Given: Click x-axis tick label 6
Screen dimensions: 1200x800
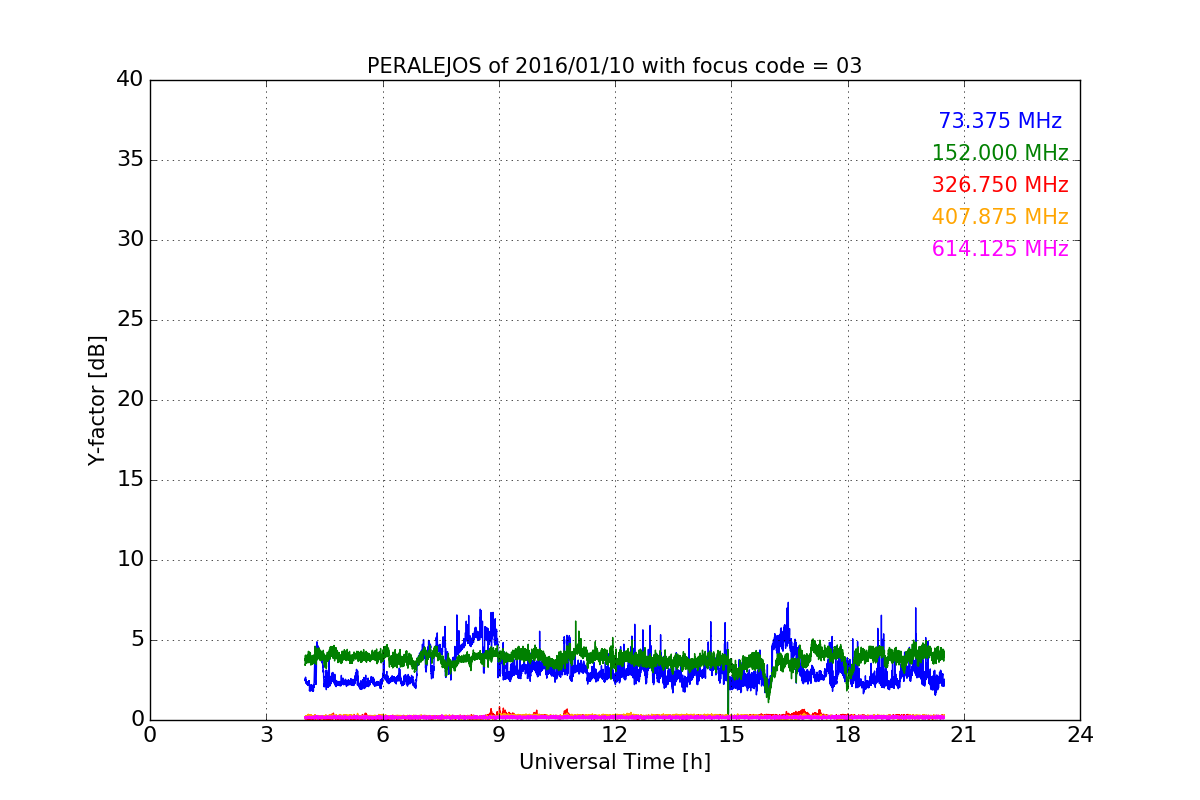Looking at the screenshot, I should point(382,735).
